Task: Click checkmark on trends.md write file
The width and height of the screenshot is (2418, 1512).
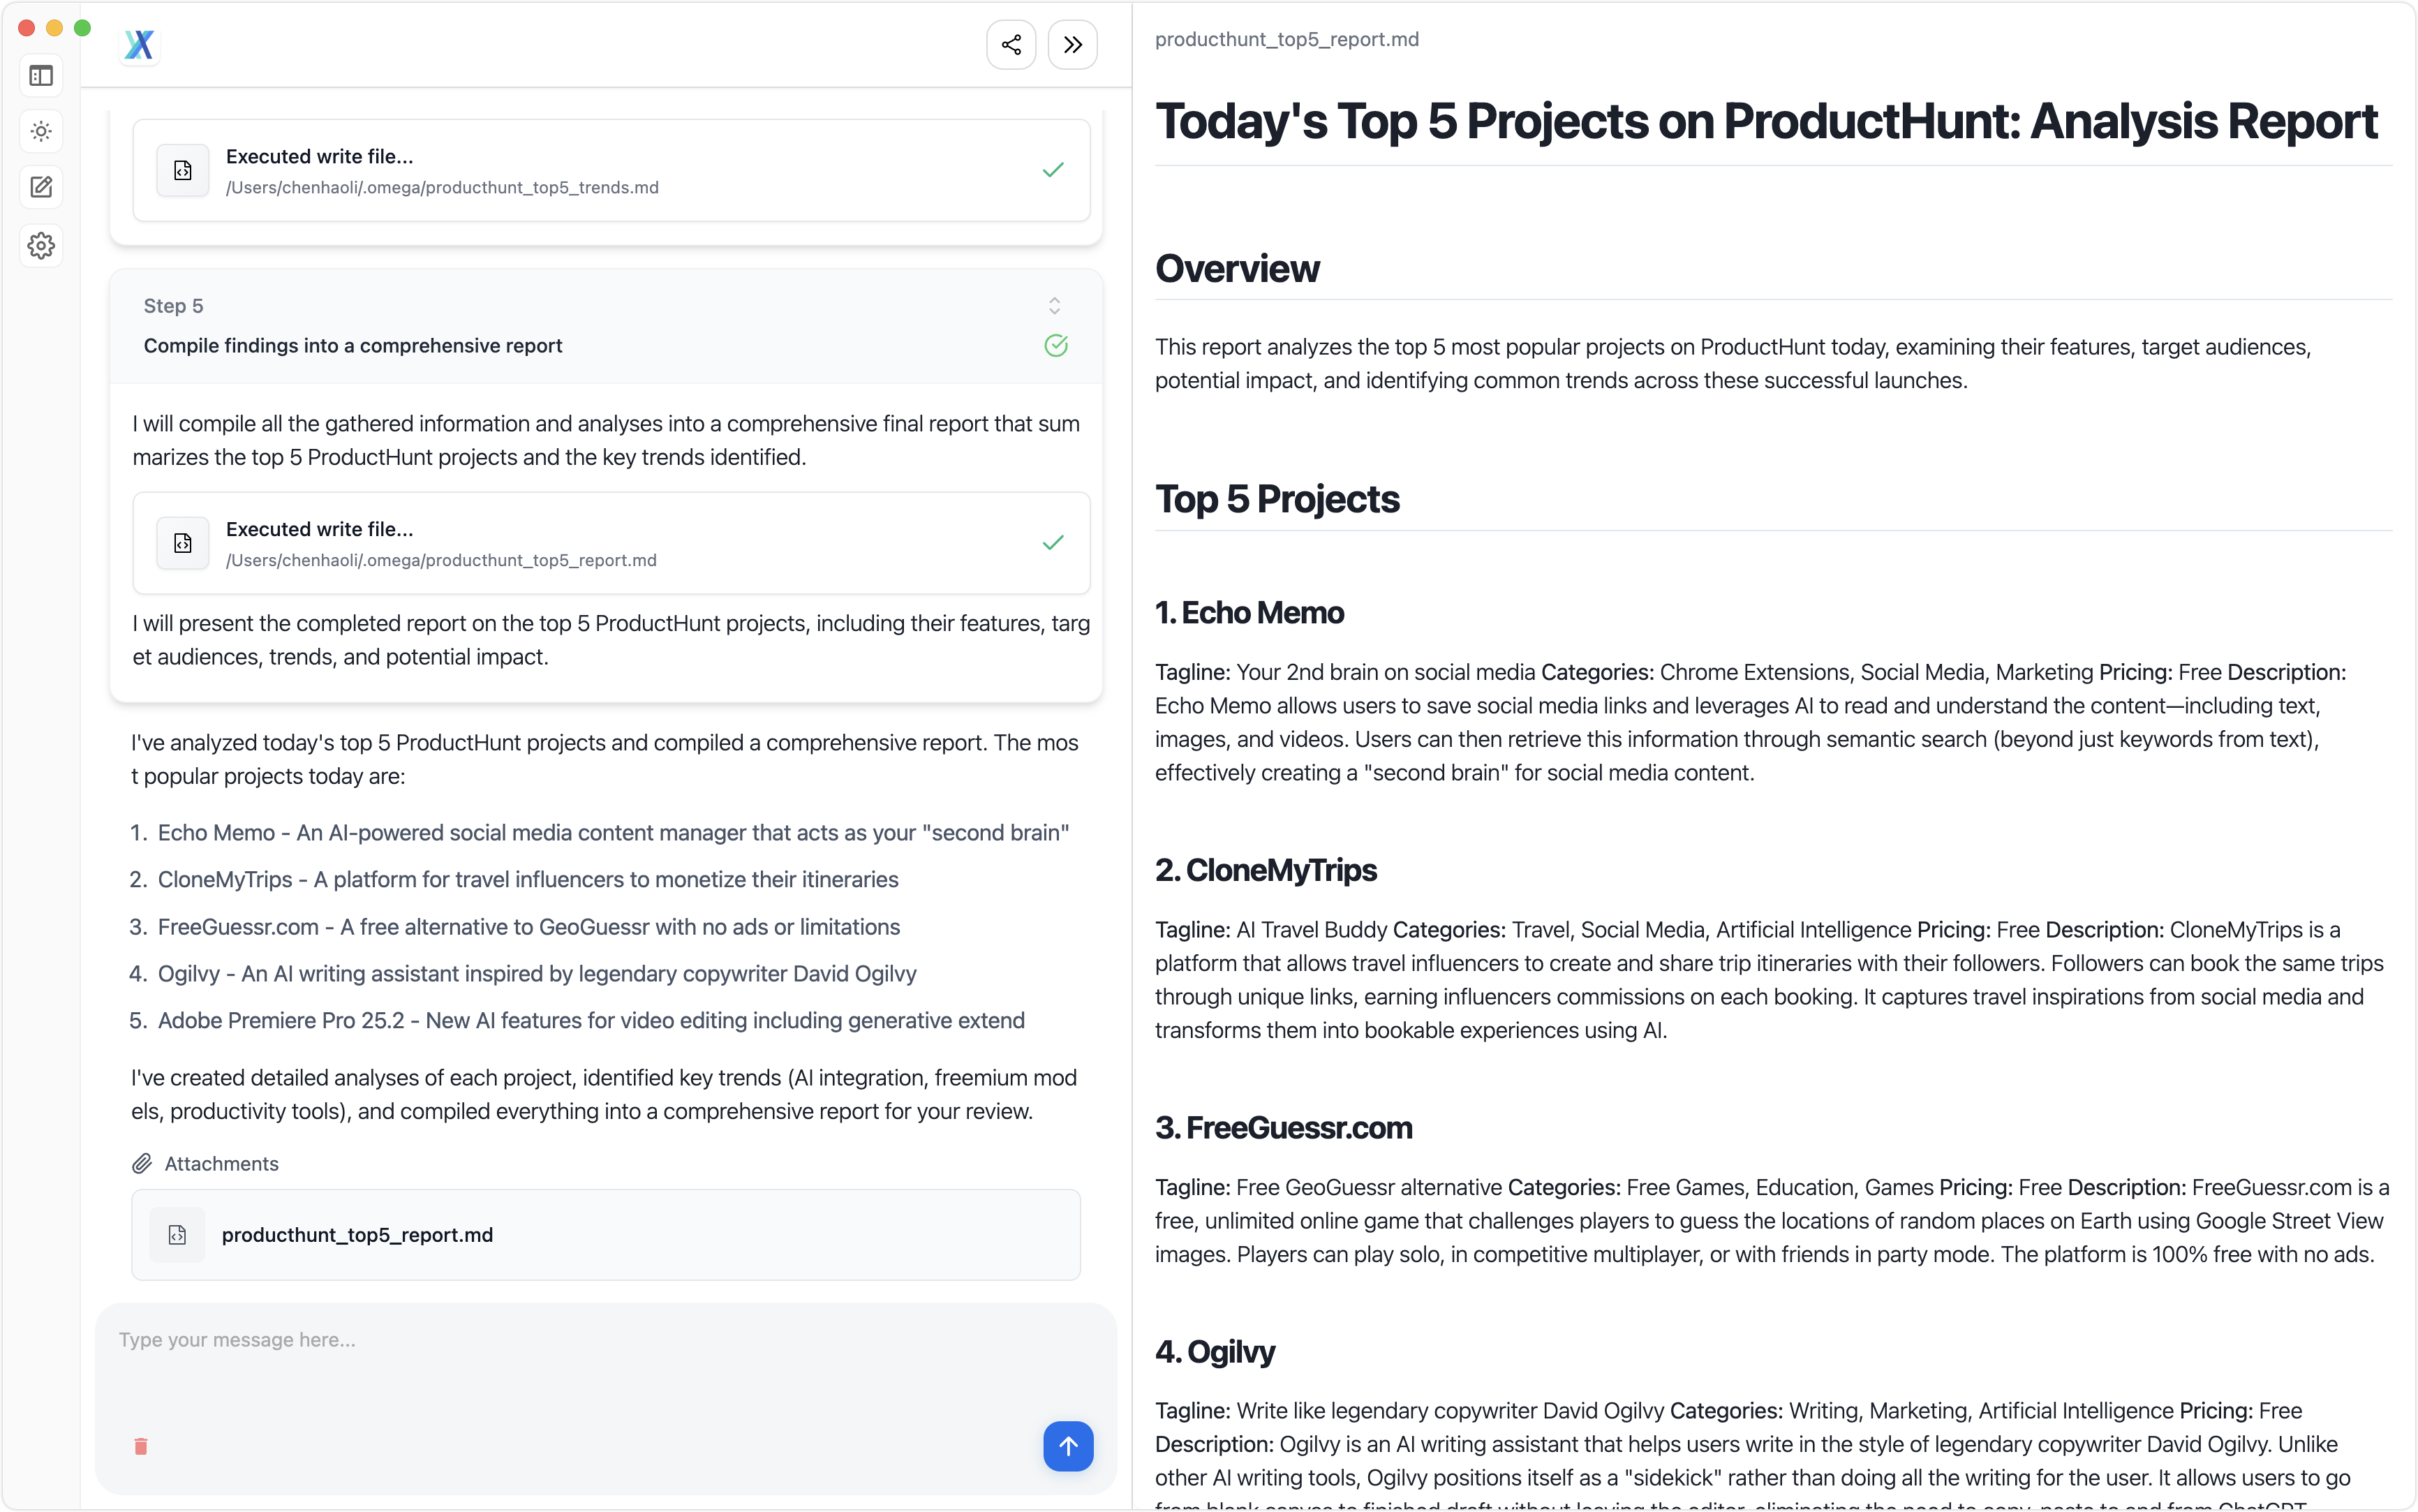Action: pyautogui.click(x=1053, y=170)
